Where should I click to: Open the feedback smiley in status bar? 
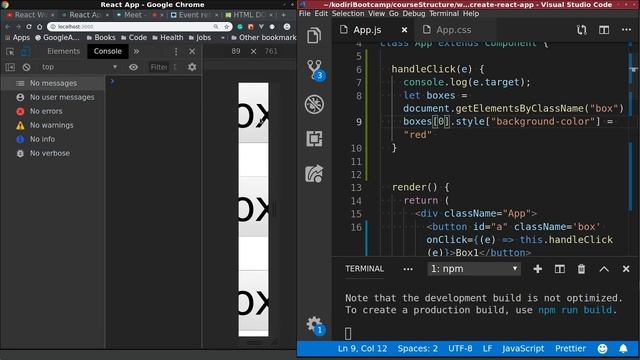[x=602, y=349]
